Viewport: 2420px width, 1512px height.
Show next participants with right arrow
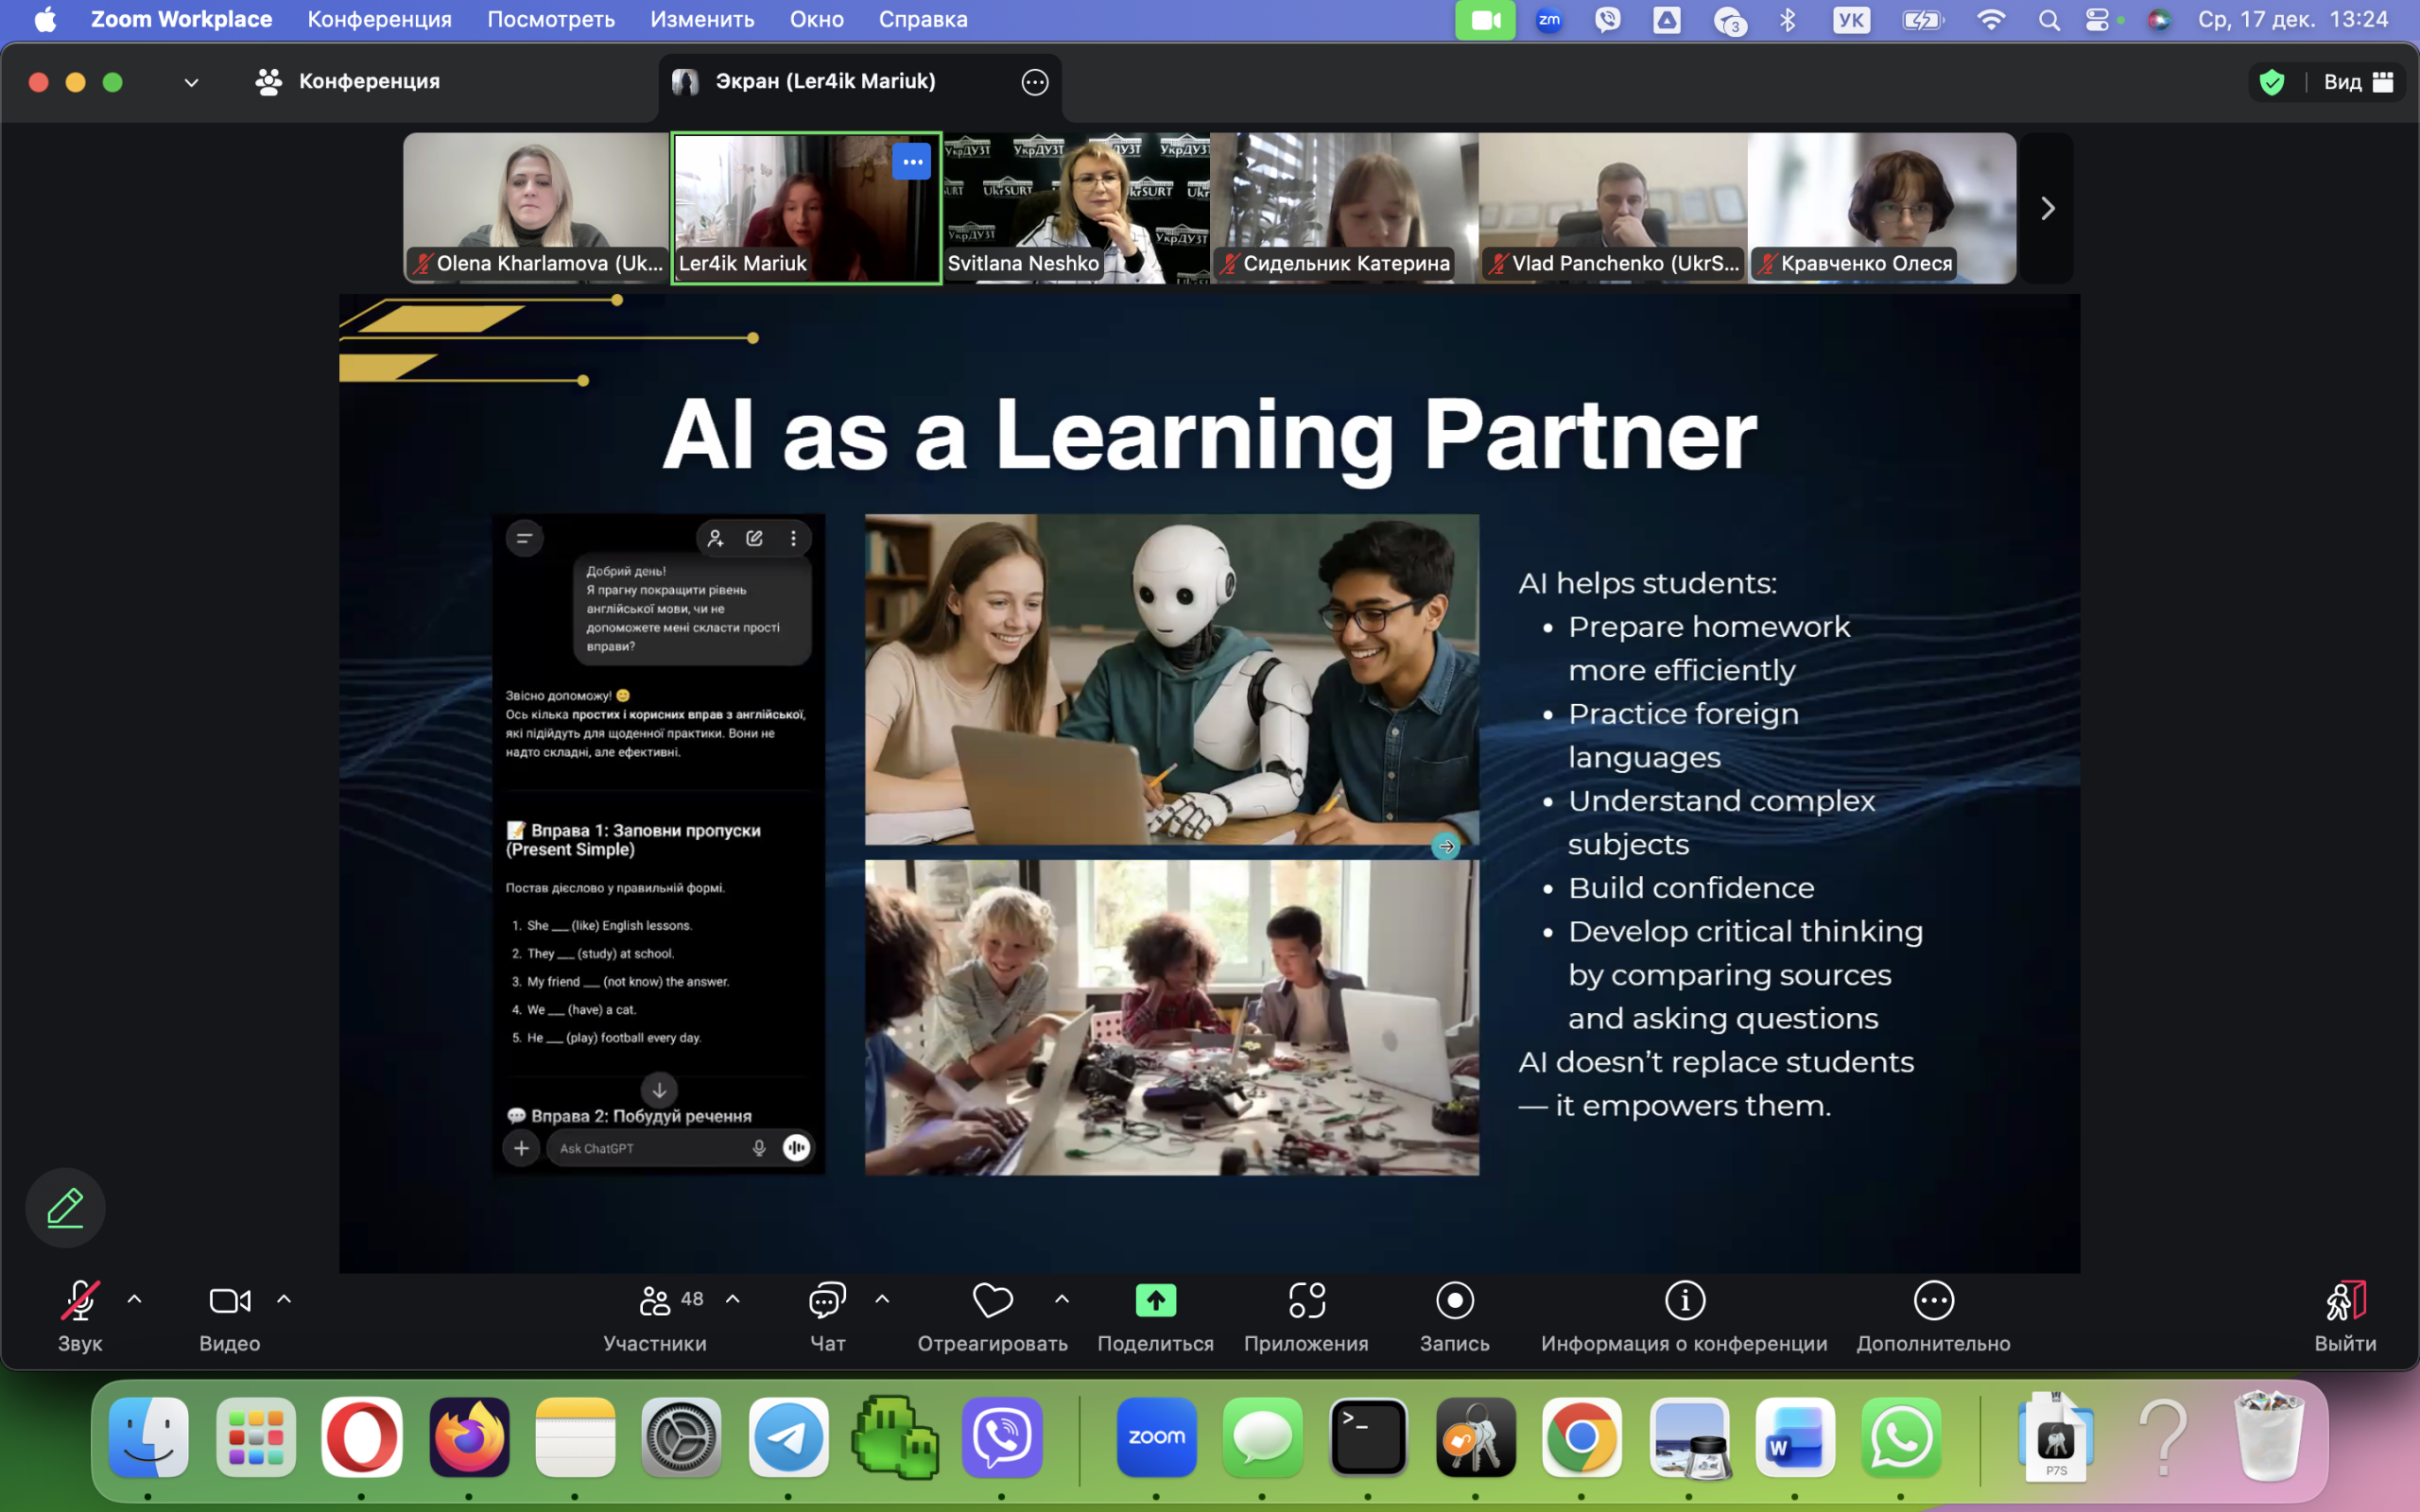pos(2047,208)
